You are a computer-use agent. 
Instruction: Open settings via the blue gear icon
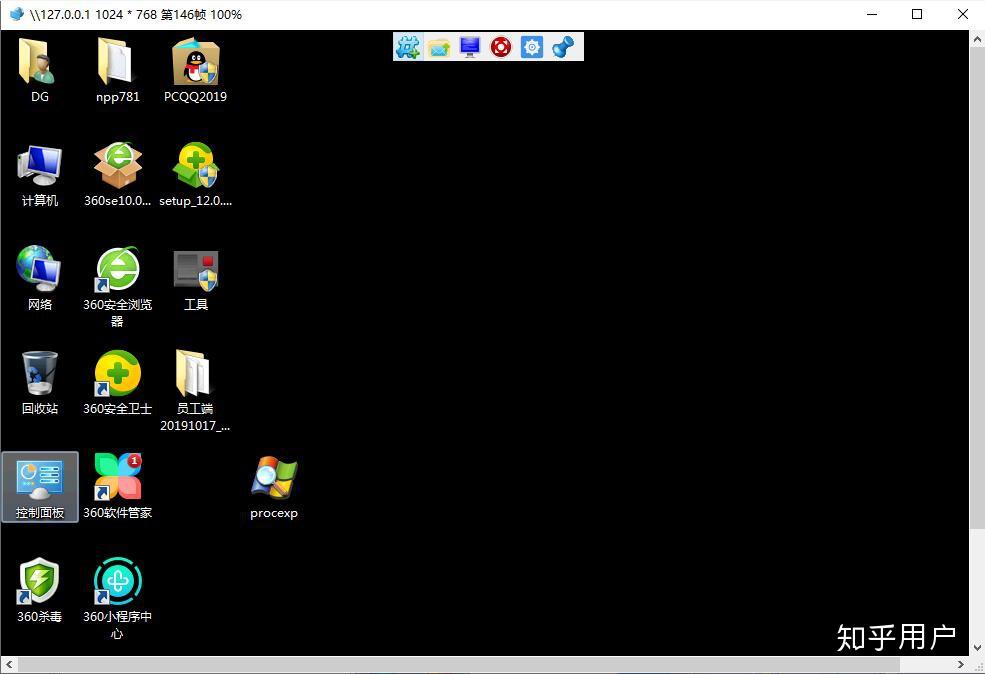(532, 47)
